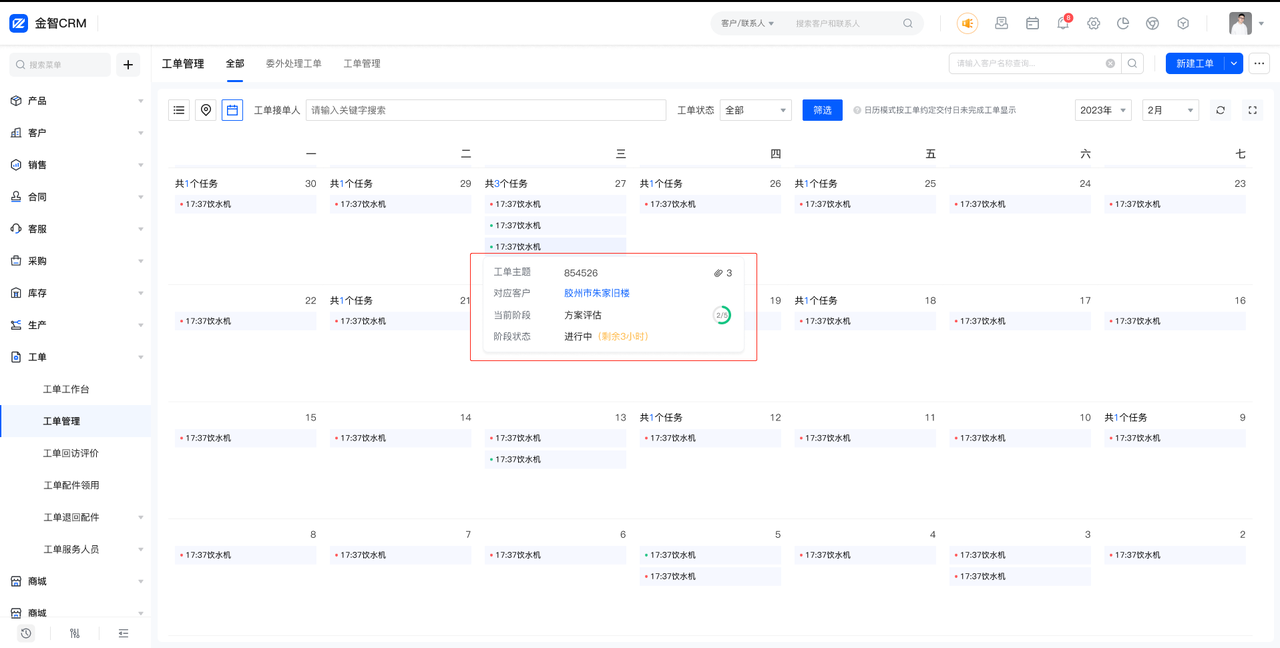Viewport: 1280px width, 648px height.
Task: Click the customer name search magnifier
Action: click(1132, 63)
